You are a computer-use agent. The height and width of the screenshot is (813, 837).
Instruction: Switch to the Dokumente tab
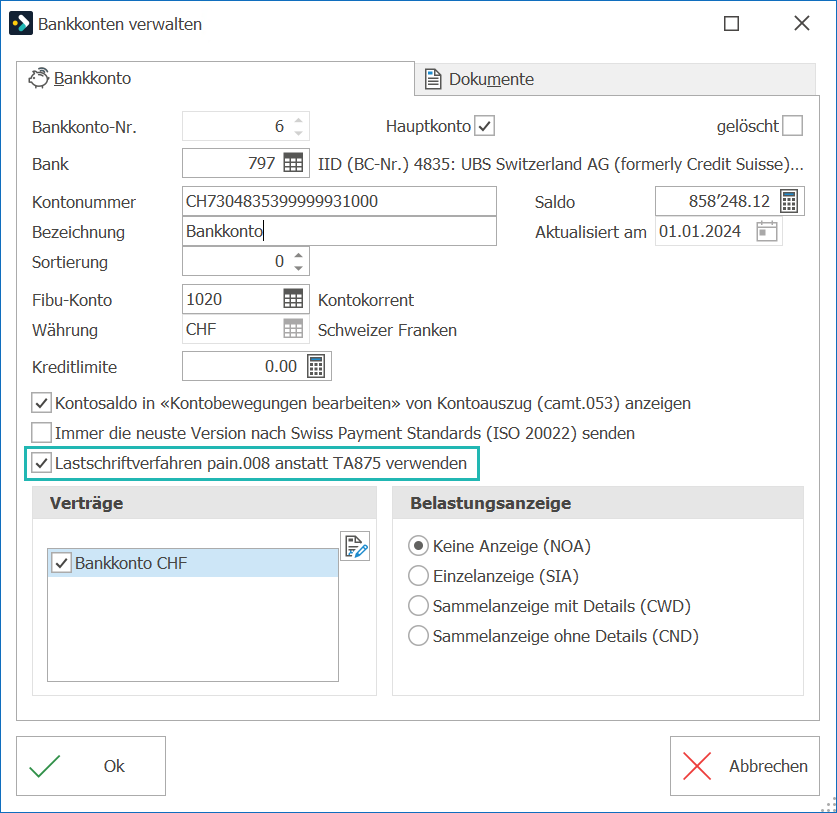coord(615,79)
